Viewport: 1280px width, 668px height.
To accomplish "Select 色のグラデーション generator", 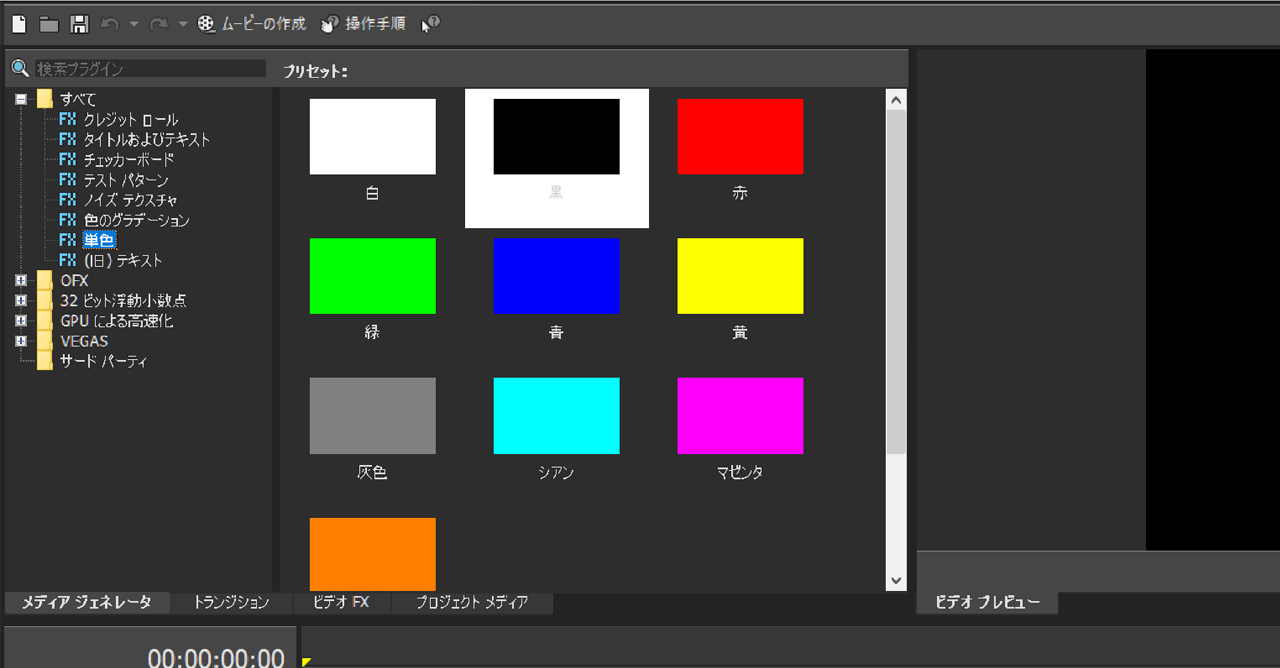I will pos(136,220).
